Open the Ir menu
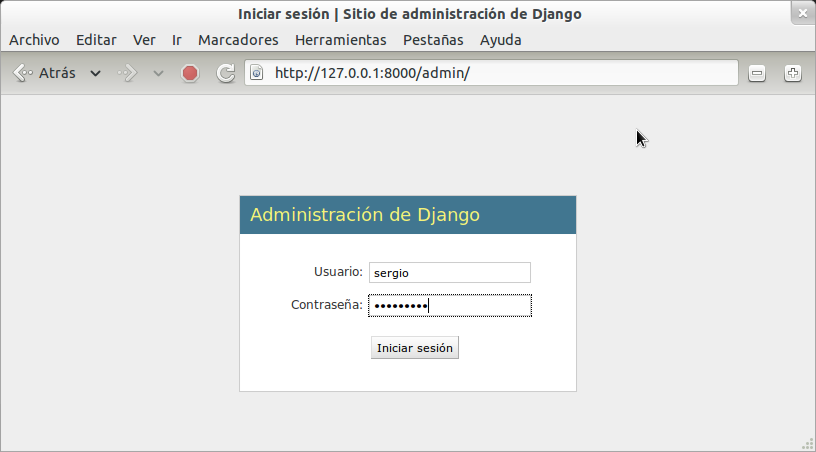The width and height of the screenshot is (816, 452). pyautogui.click(x=177, y=40)
